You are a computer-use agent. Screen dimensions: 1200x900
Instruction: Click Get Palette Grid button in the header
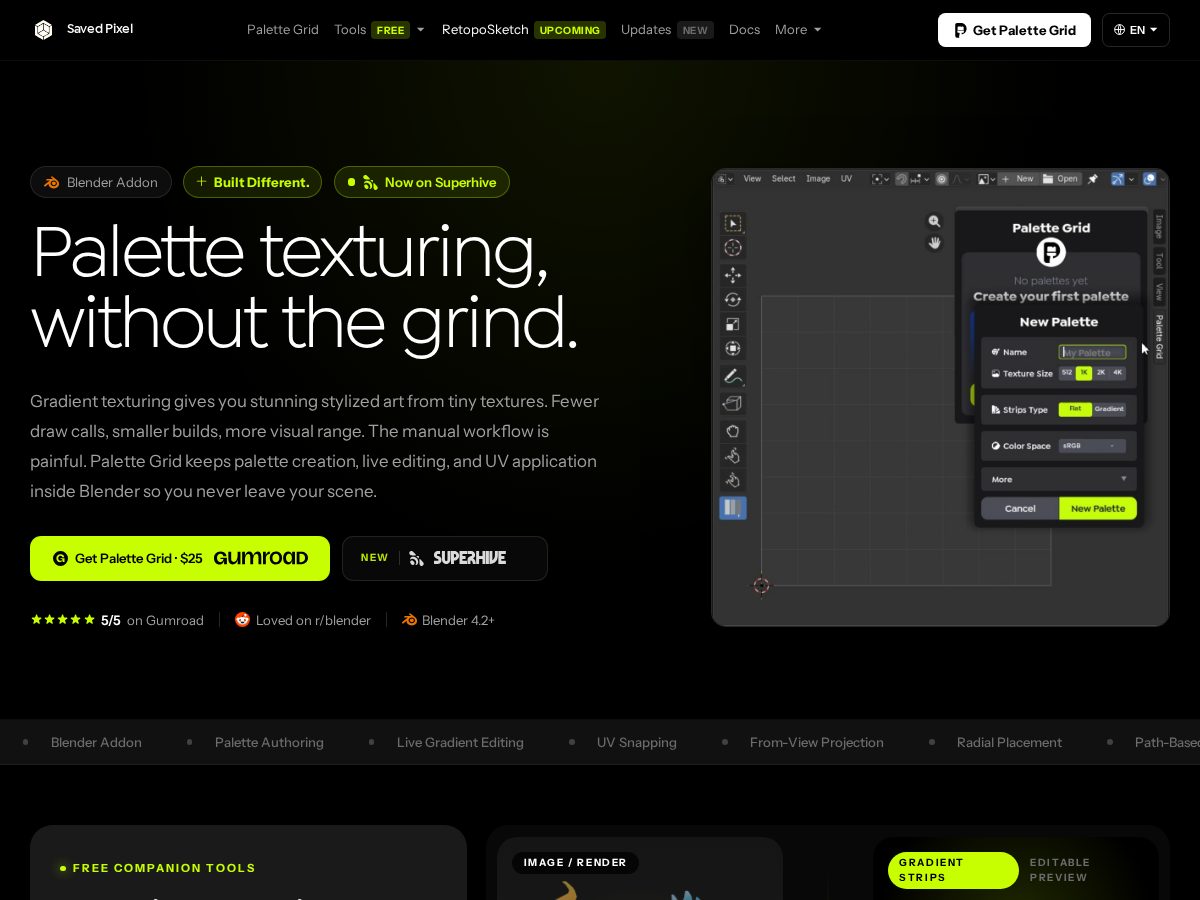pos(1014,30)
